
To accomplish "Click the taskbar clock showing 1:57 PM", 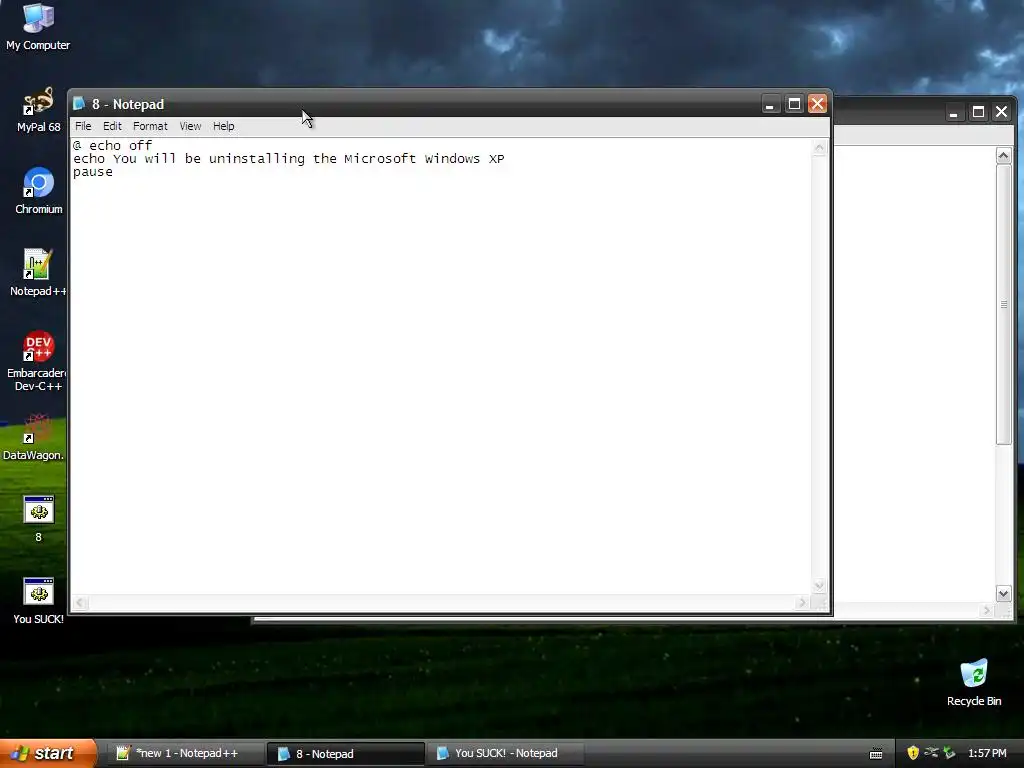I will tap(987, 753).
